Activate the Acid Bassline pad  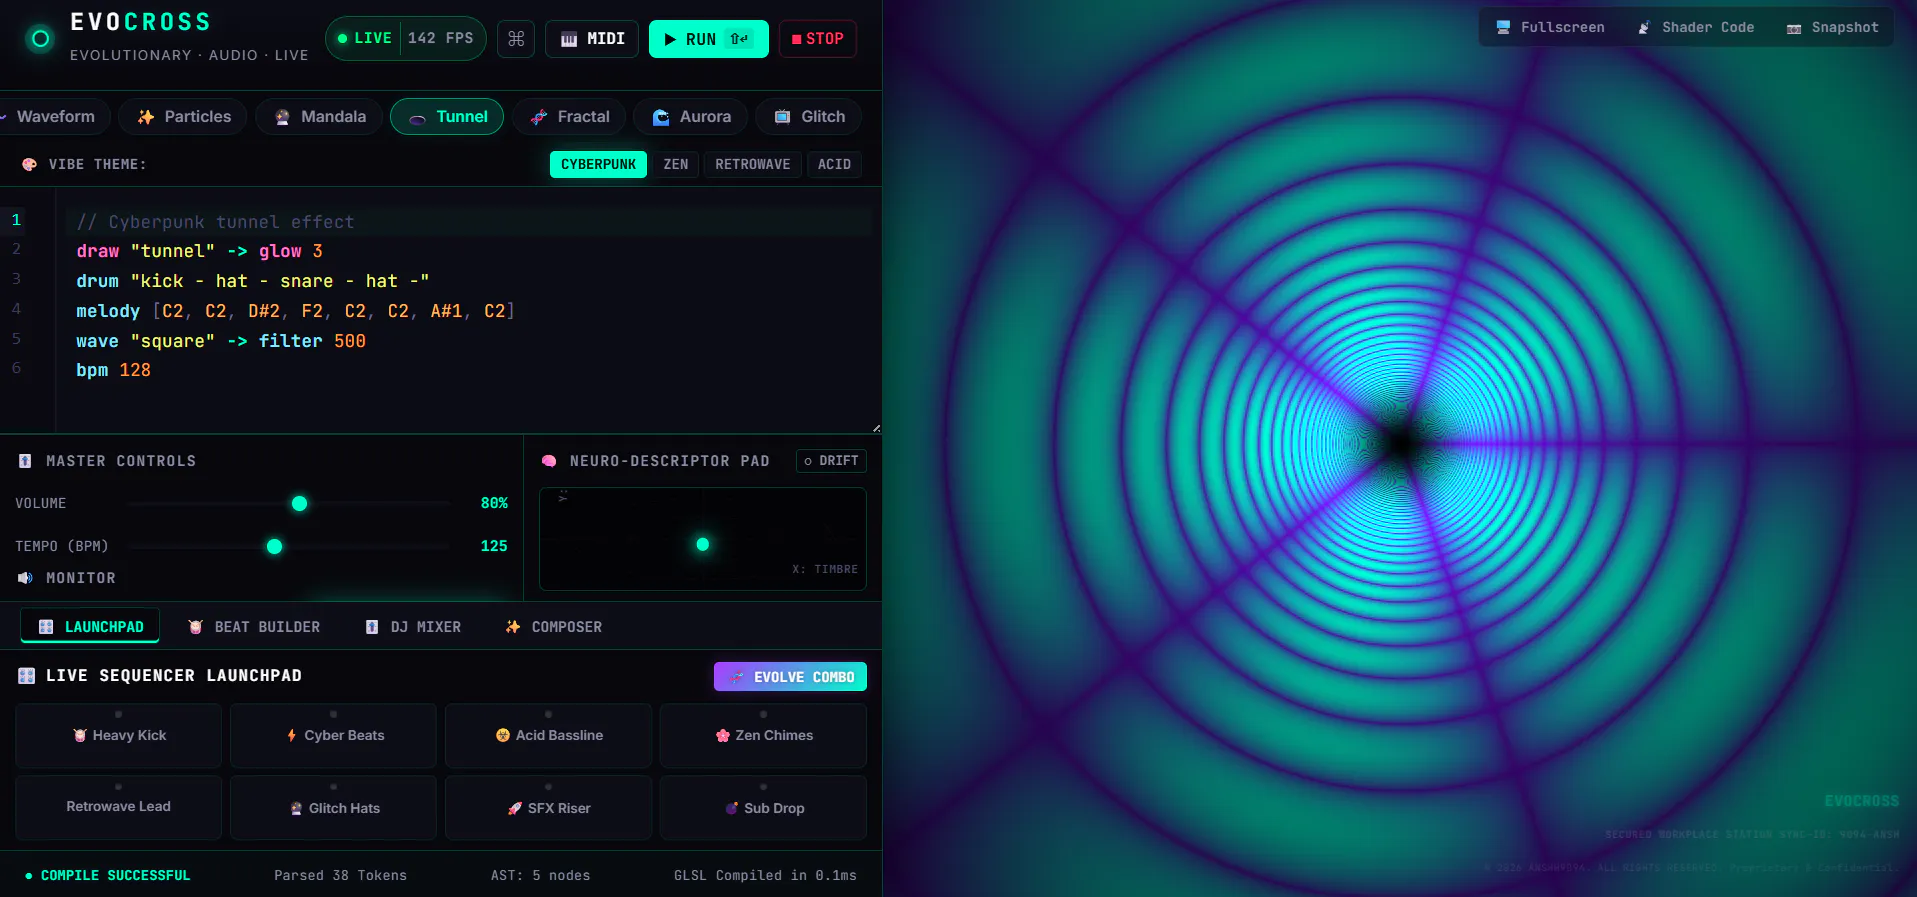coord(548,736)
